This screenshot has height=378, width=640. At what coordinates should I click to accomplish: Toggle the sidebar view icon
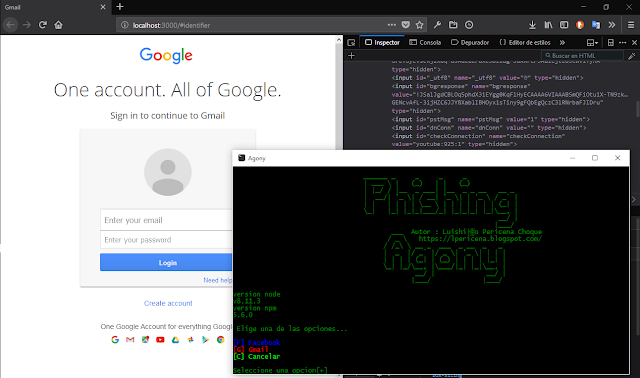(564, 25)
